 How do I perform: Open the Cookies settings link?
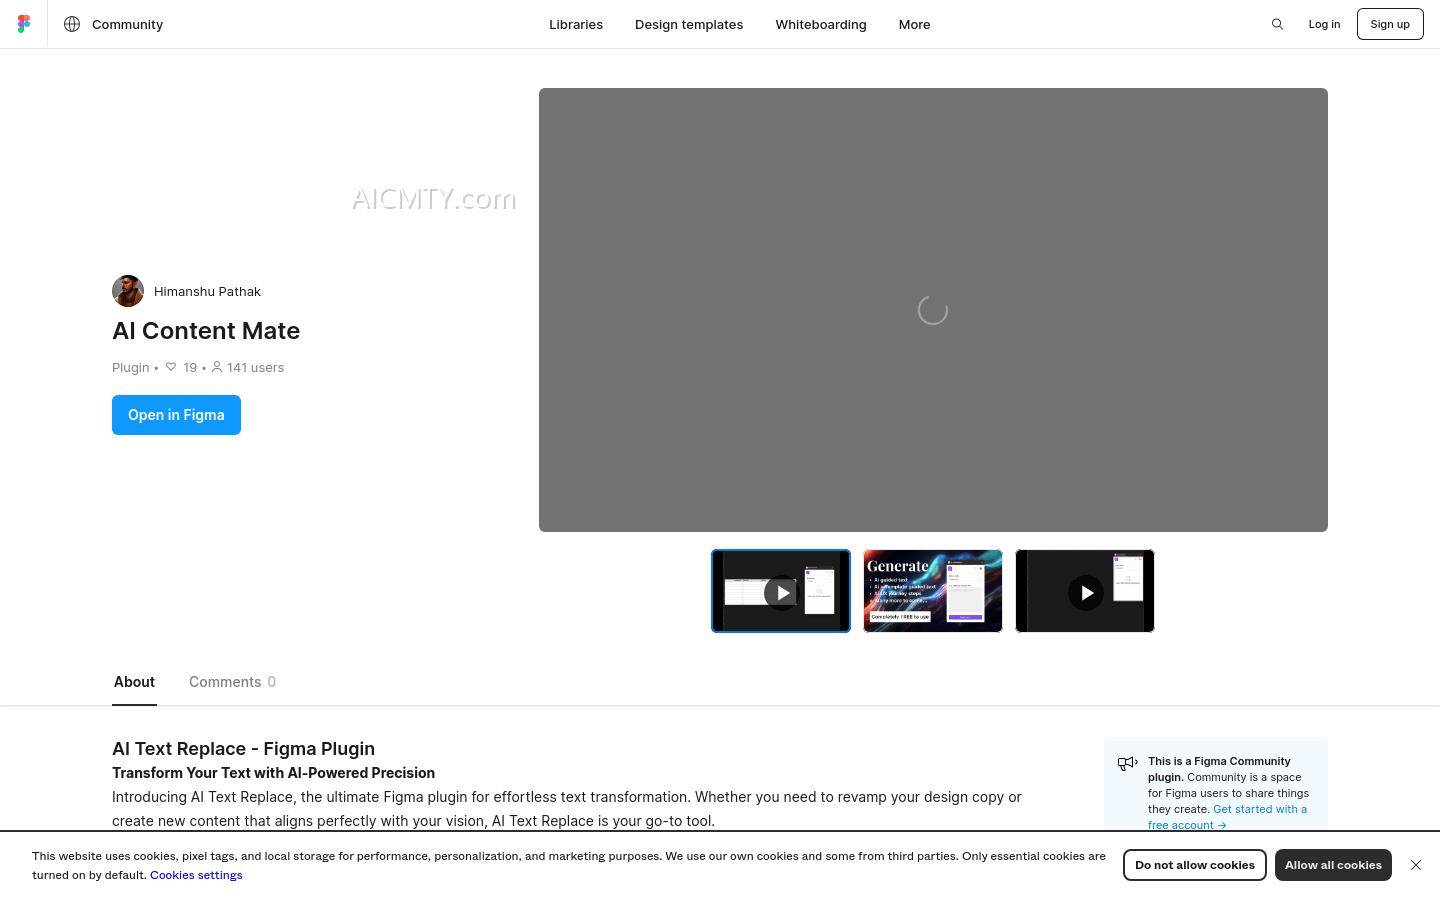(196, 874)
